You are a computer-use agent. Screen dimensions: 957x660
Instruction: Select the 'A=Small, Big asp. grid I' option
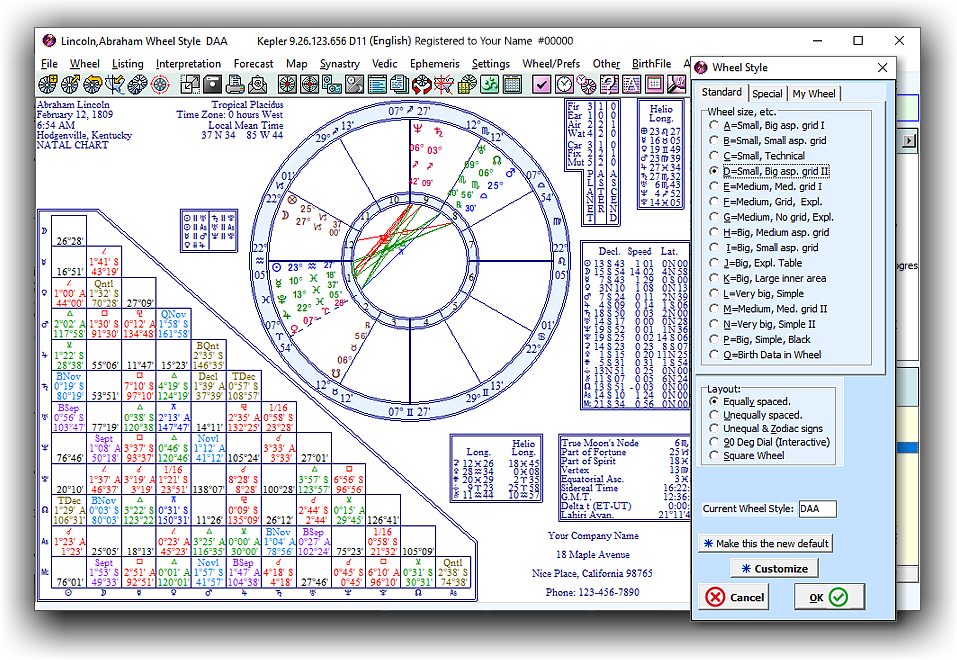pos(713,126)
